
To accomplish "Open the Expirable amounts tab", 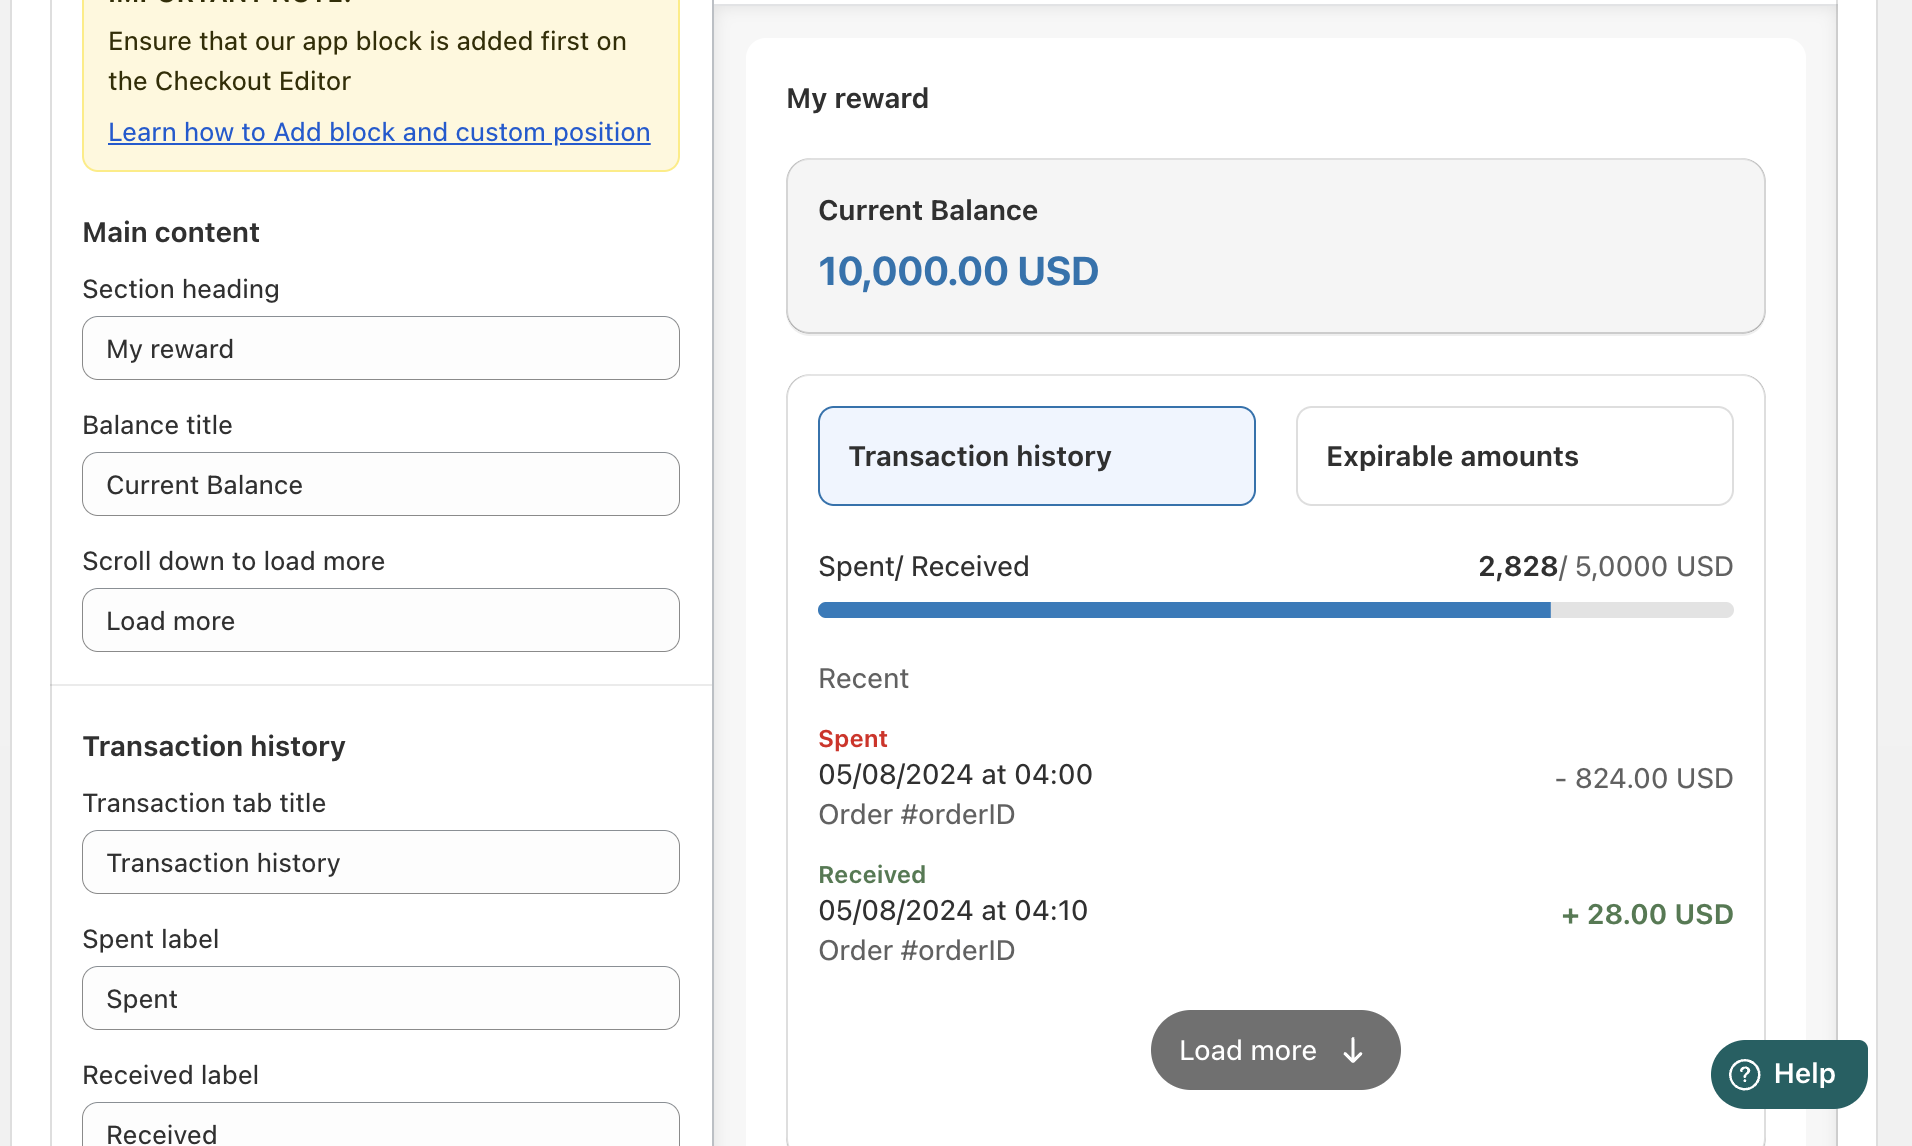I will click(x=1514, y=456).
